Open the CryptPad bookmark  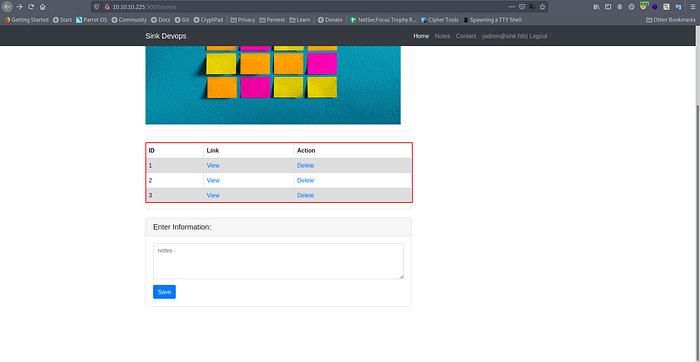click(x=208, y=20)
